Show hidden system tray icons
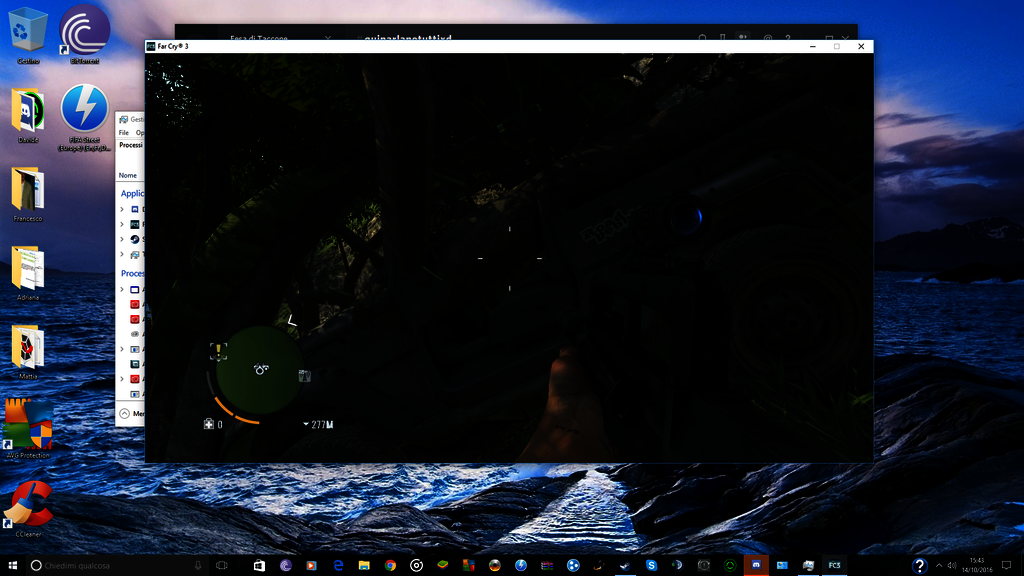This screenshot has height=576, width=1024. point(938,566)
